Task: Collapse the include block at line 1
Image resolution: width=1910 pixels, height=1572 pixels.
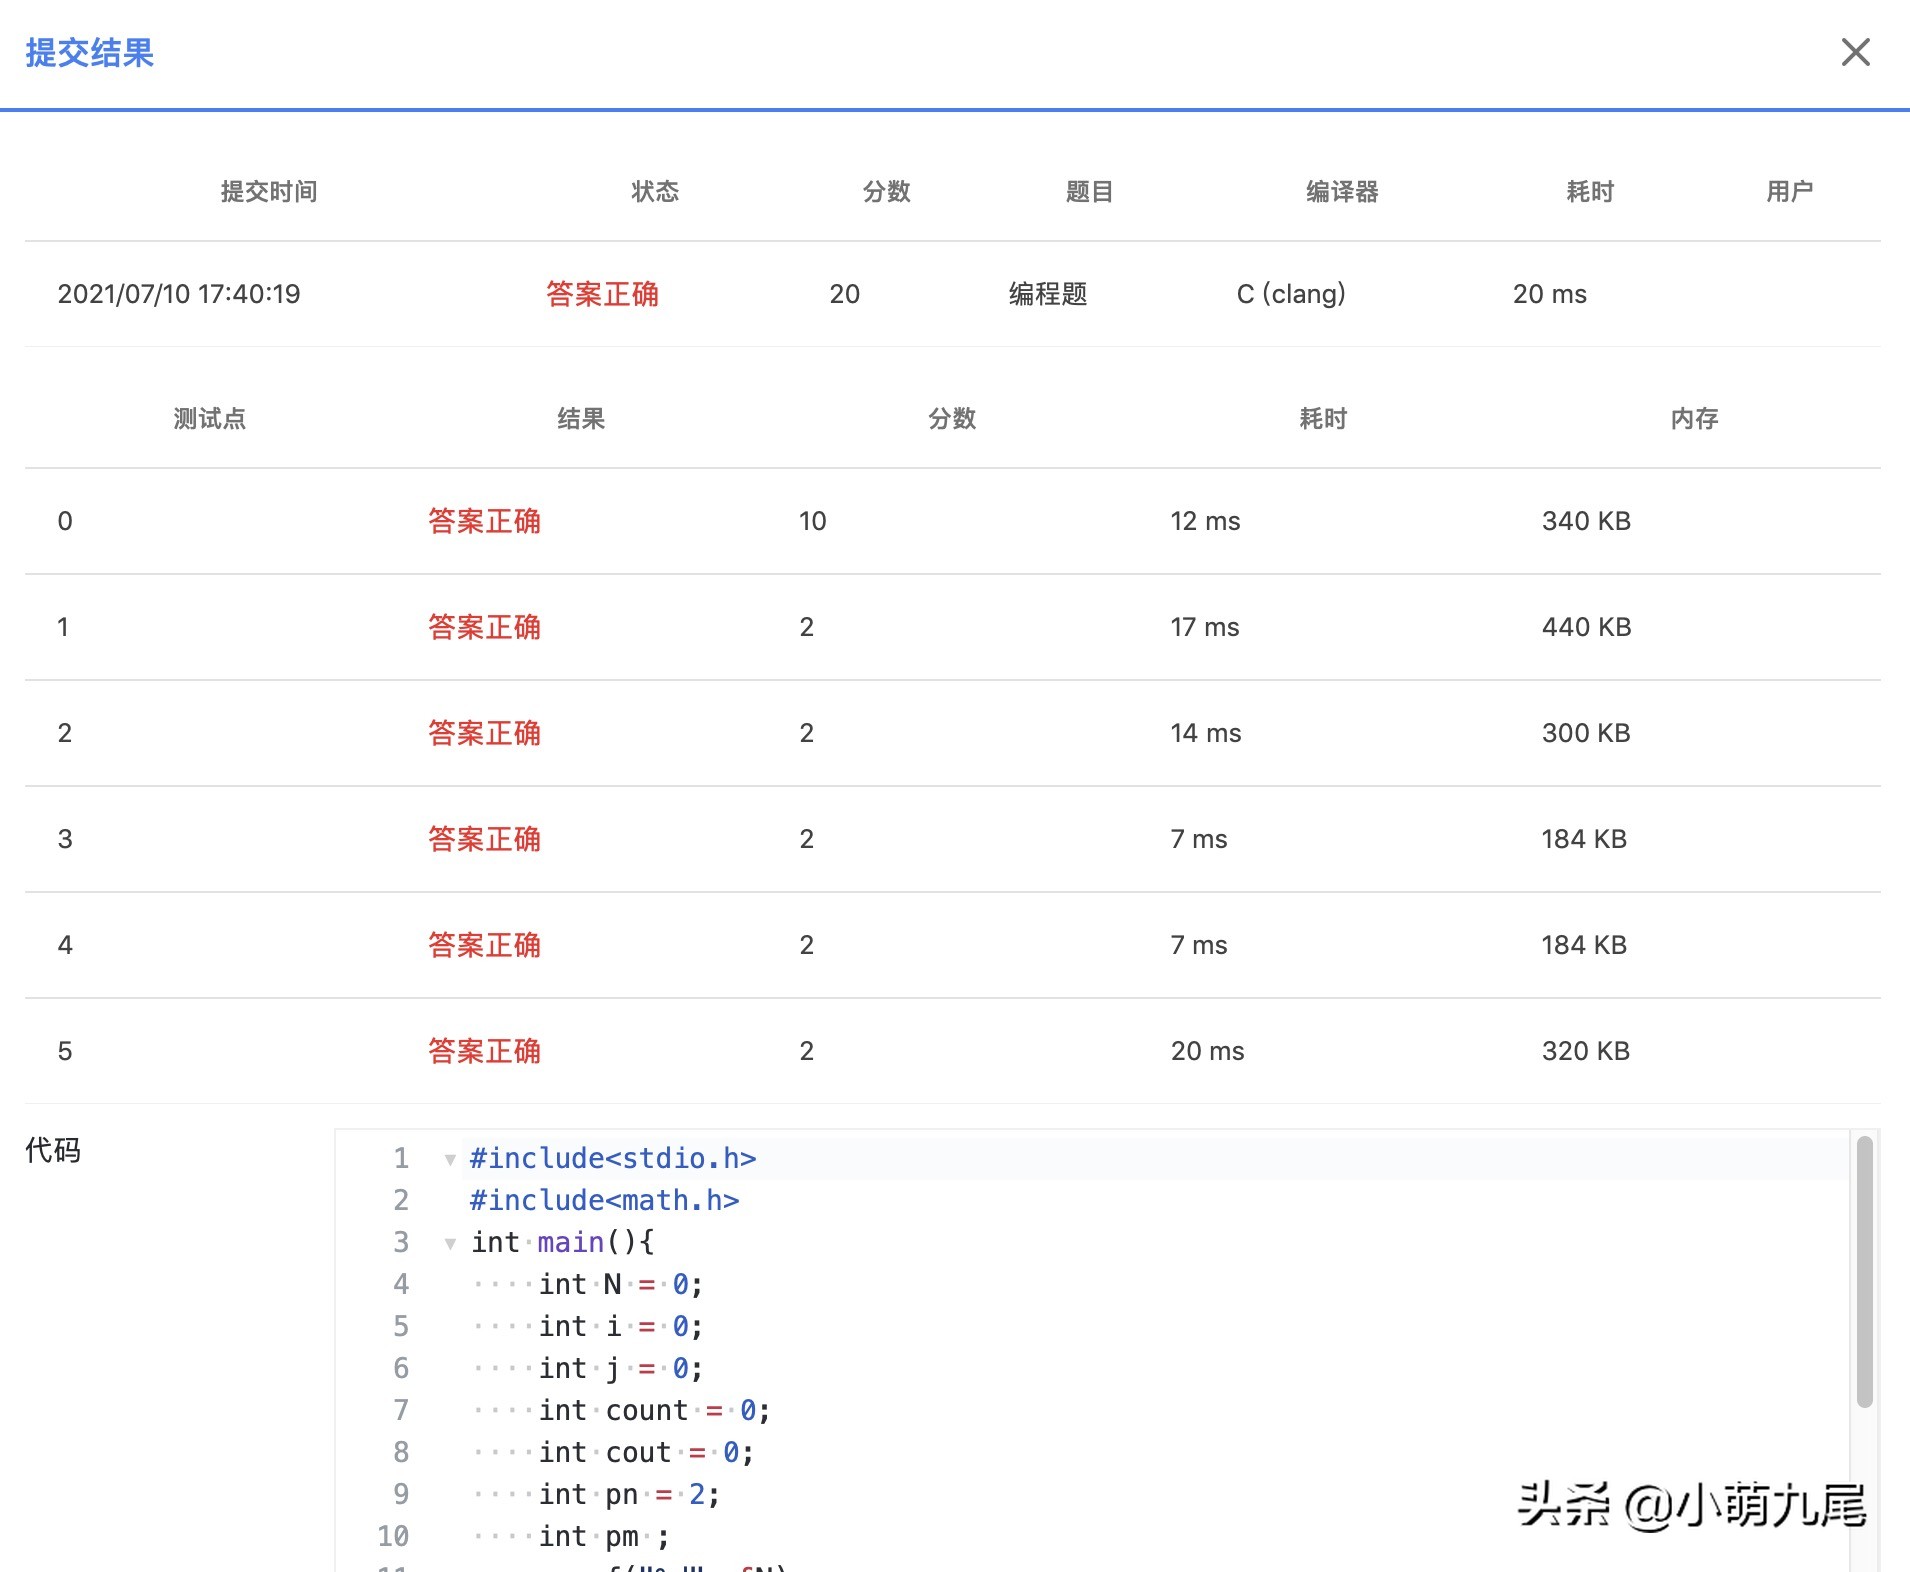Action: [x=449, y=1158]
